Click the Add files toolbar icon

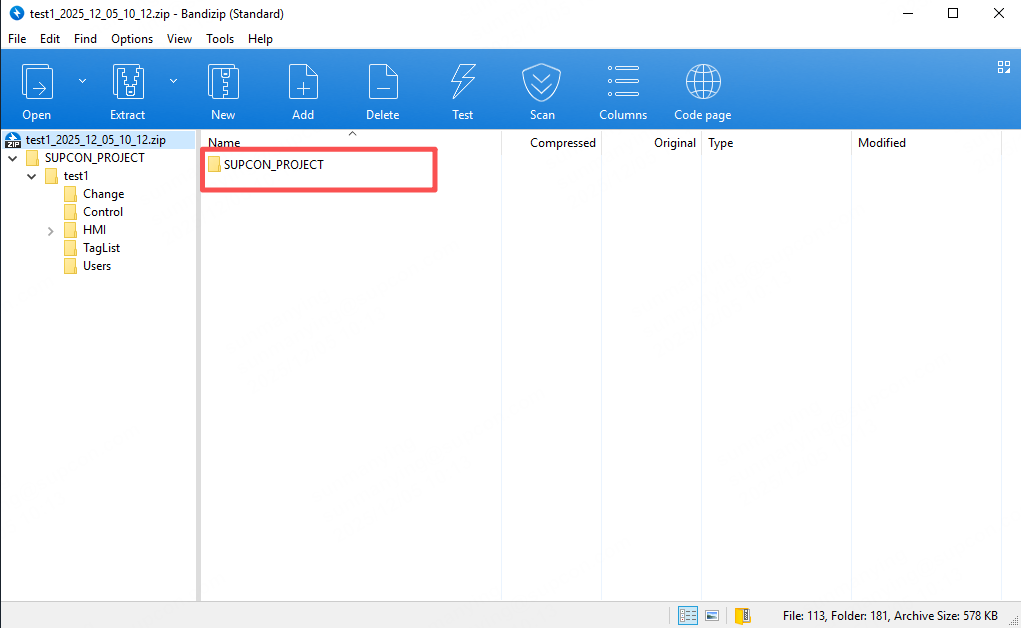coord(303,82)
